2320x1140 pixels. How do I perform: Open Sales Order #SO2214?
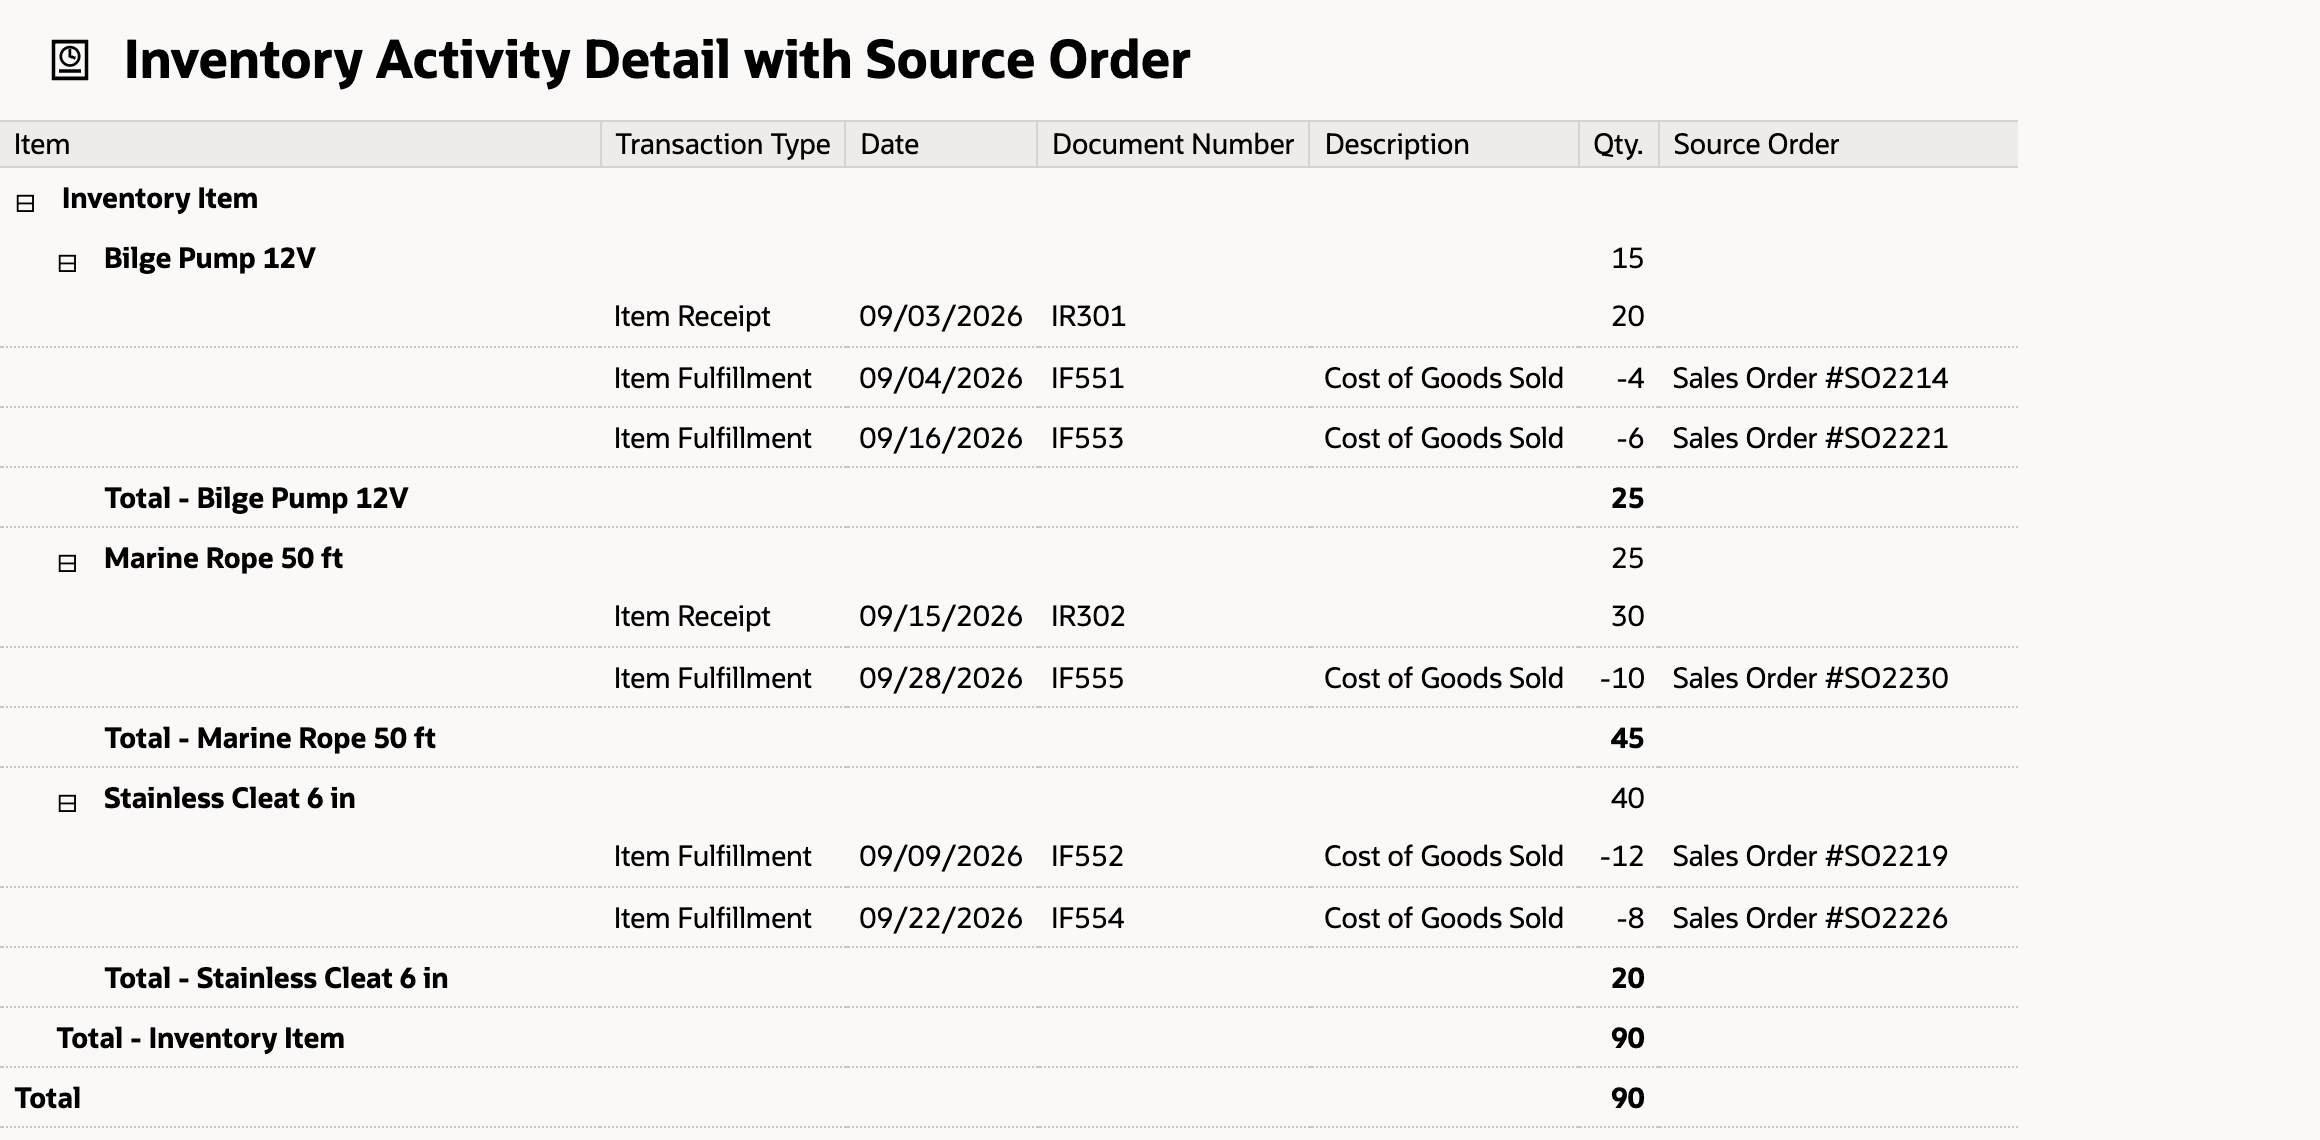pyautogui.click(x=1810, y=378)
